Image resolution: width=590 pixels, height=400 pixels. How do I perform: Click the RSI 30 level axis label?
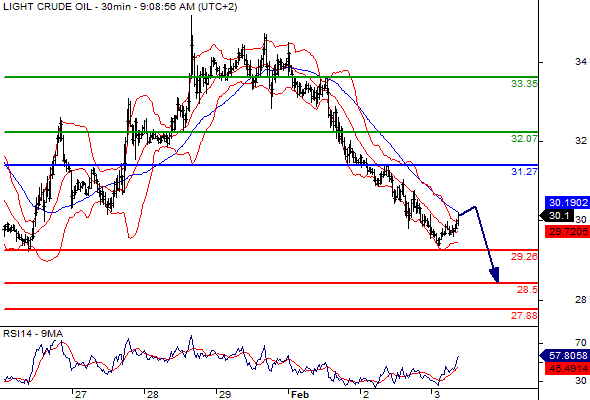[581, 381]
